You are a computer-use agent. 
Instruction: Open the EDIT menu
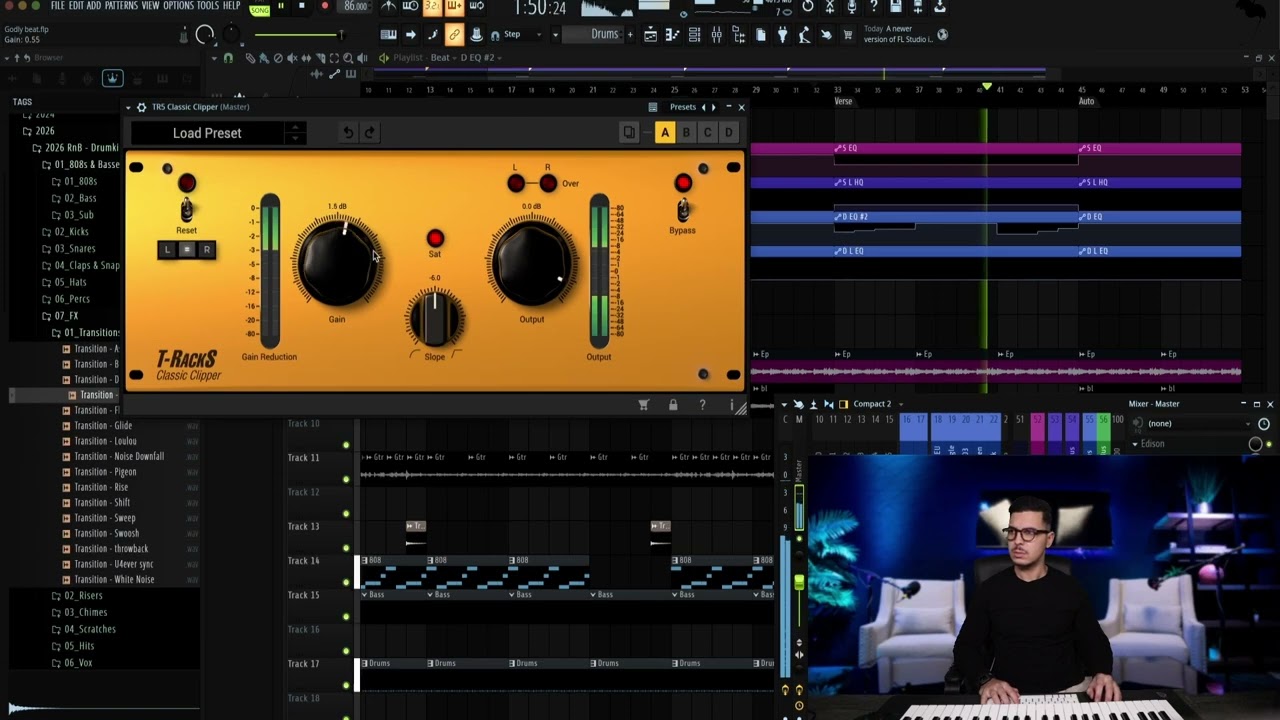(76, 6)
